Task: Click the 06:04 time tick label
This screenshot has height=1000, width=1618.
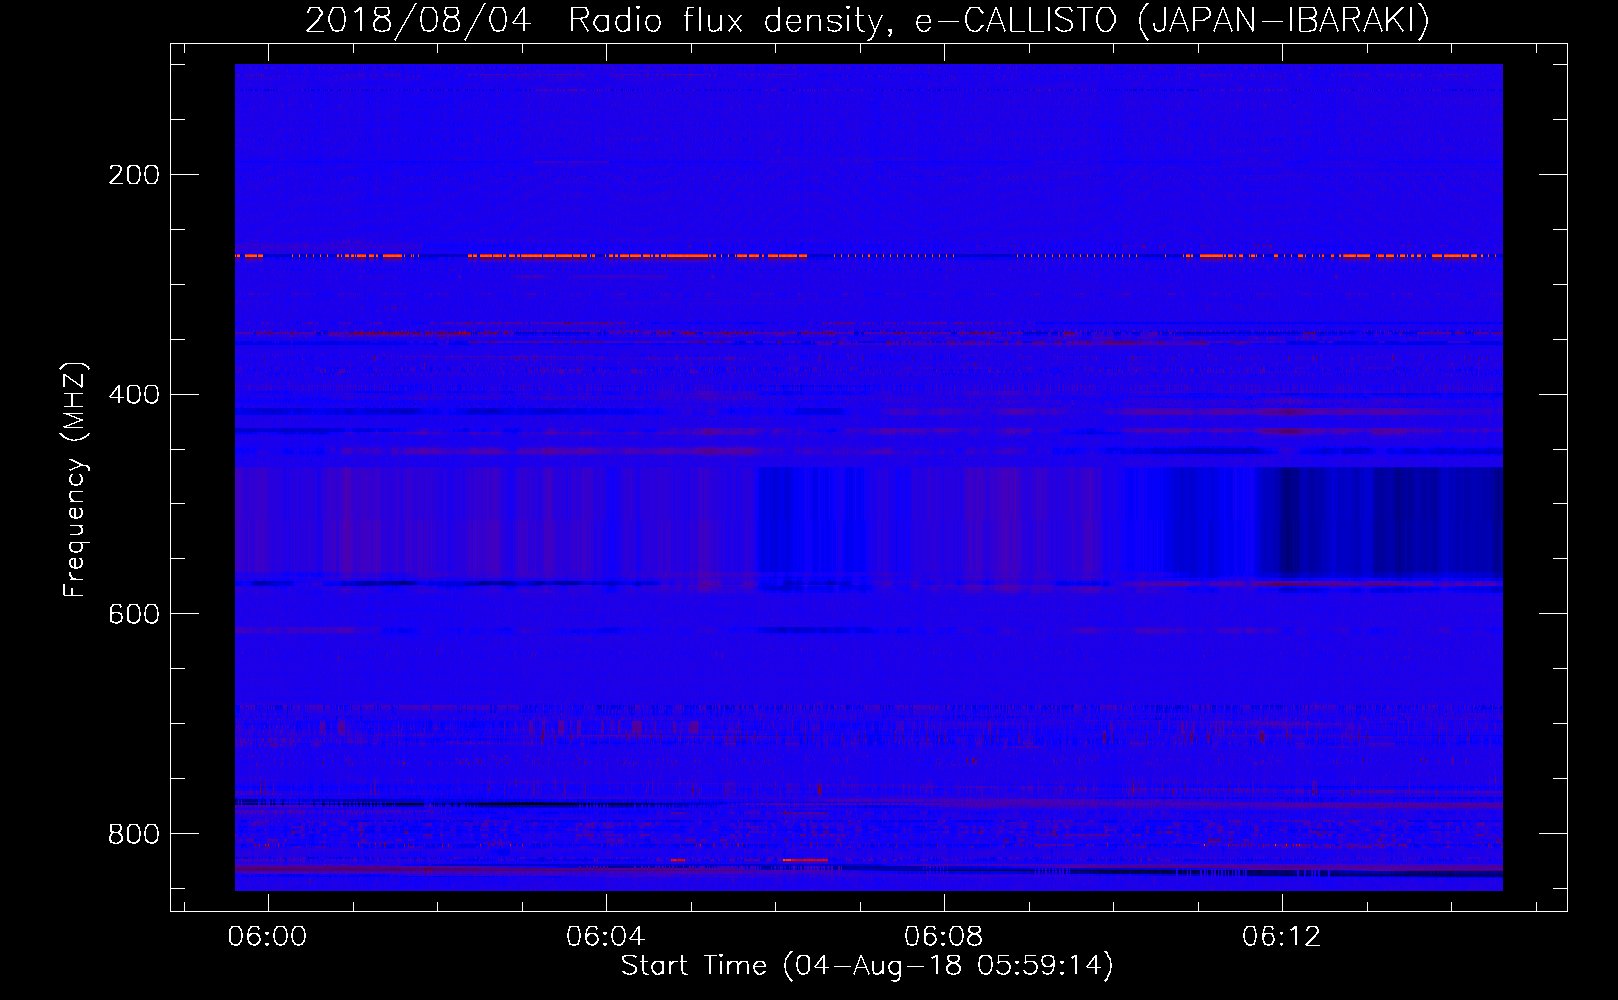Action: [x=605, y=936]
